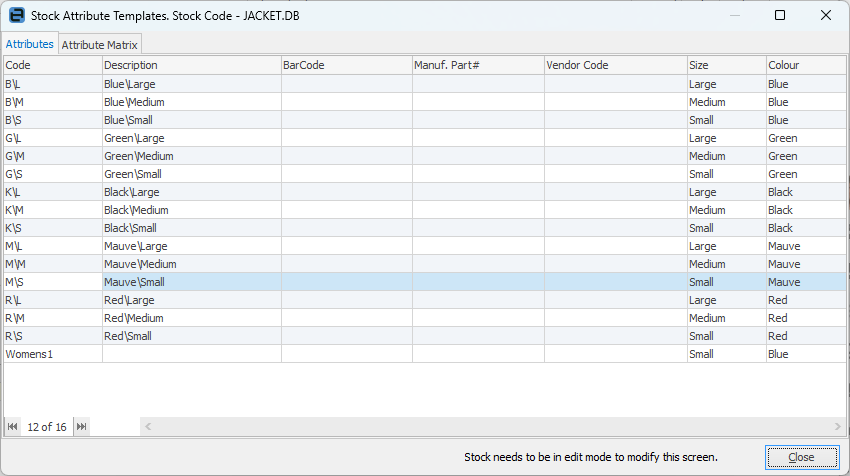Click the BarCode cell in B\L row
Image resolution: width=850 pixels, height=476 pixels.
pos(346,84)
